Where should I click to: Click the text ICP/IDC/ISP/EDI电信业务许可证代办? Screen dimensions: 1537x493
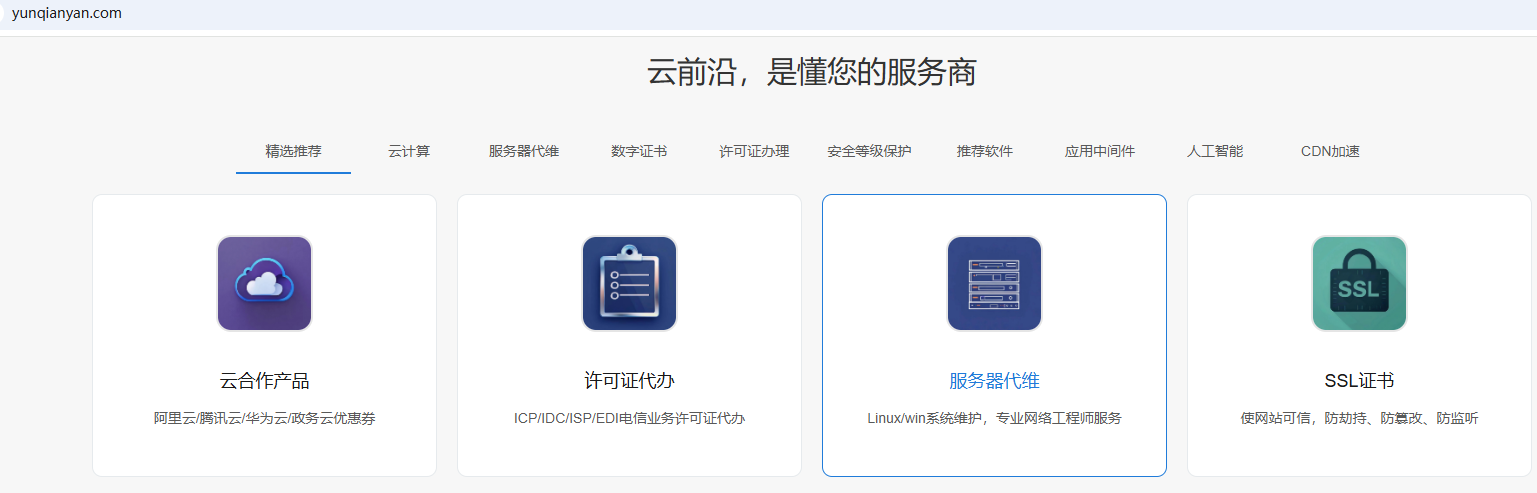coord(629,418)
